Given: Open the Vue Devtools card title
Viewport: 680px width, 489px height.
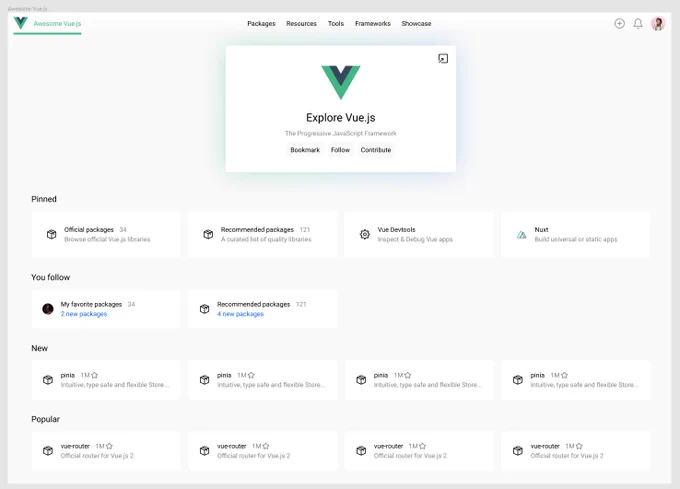Looking at the screenshot, I should [x=396, y=230].
